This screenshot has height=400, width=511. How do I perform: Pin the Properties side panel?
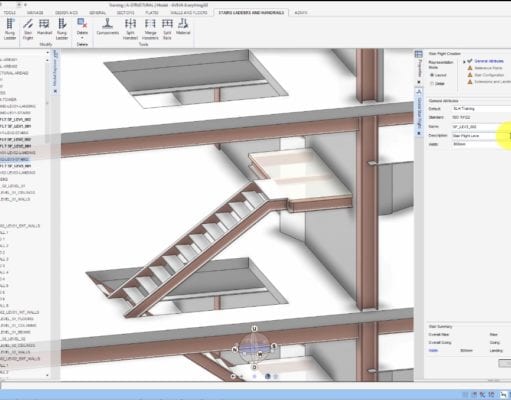(x=419, y=82)
